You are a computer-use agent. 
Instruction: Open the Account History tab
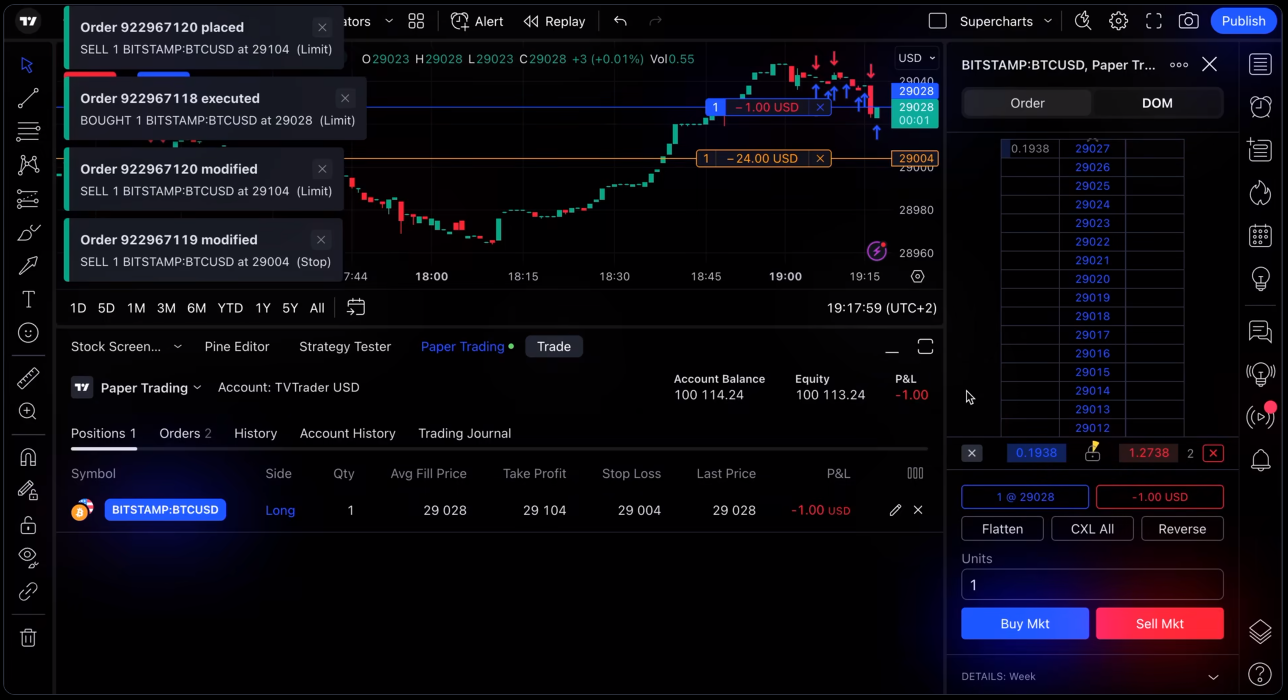pyautogui.click(x=347, y=433)
